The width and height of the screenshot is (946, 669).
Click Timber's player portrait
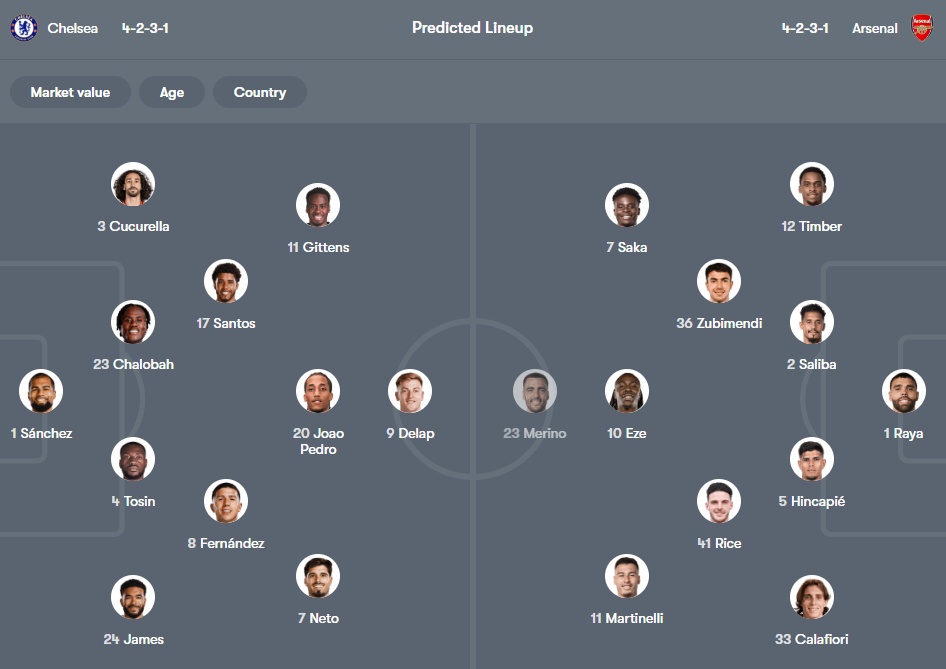coord(811,184)
